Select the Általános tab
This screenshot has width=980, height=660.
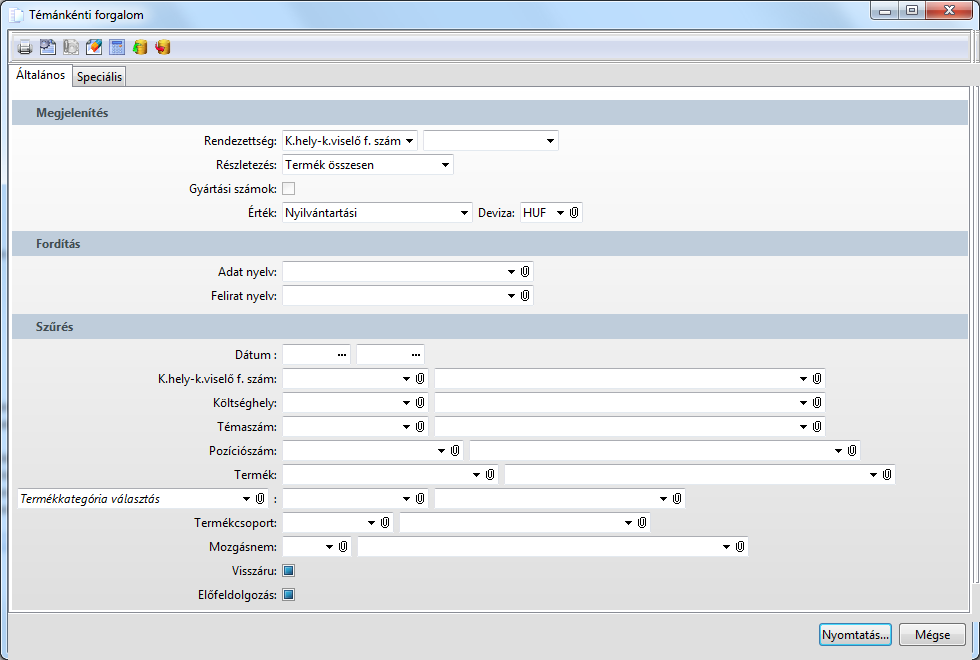[41, 75]
